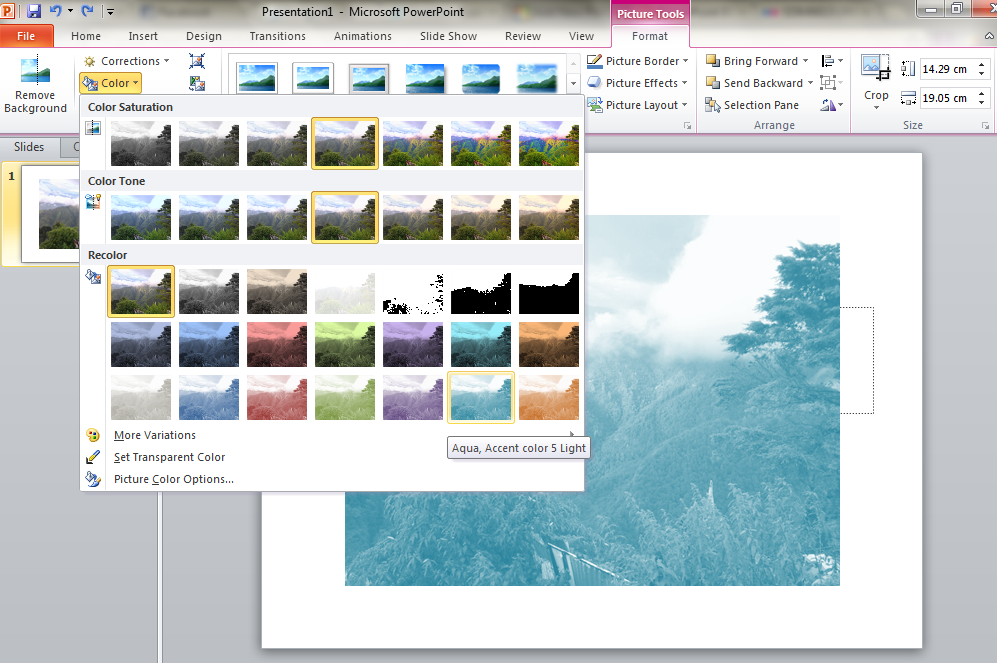
Task: Select the first picture style thumbnail in ribbon
Action: [257, 78]
